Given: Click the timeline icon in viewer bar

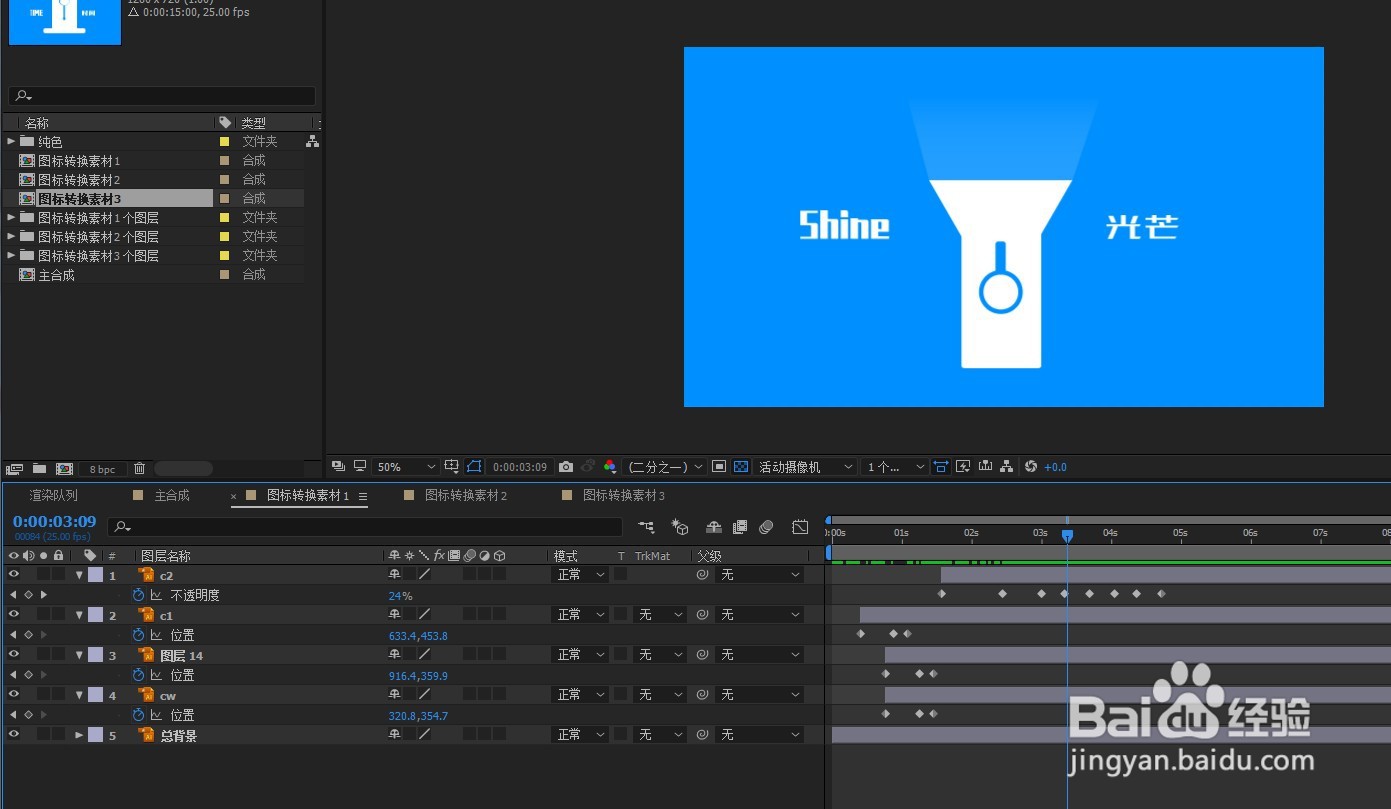Looking at the screenshot, I should click(985, 466).
